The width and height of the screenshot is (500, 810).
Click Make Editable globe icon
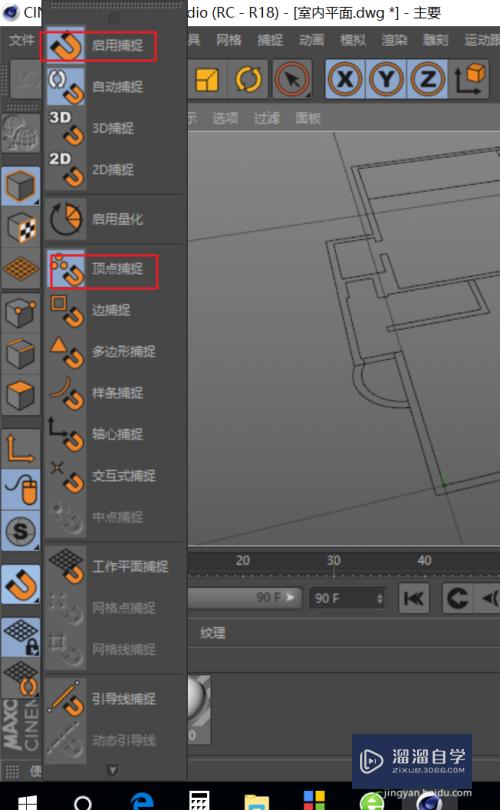coord(21,134)
